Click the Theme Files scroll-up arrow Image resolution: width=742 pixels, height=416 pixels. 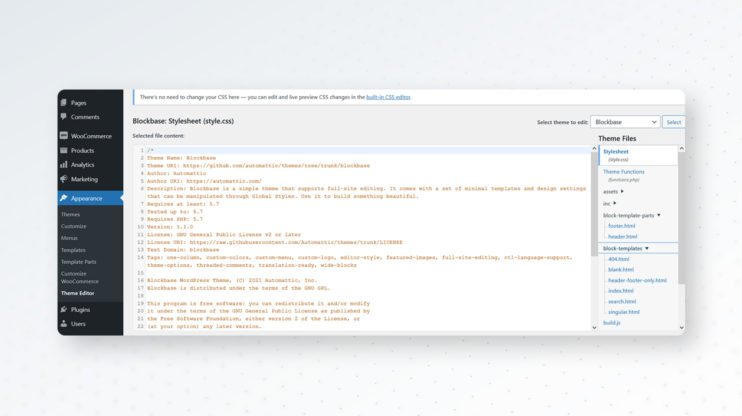[681, 149]
